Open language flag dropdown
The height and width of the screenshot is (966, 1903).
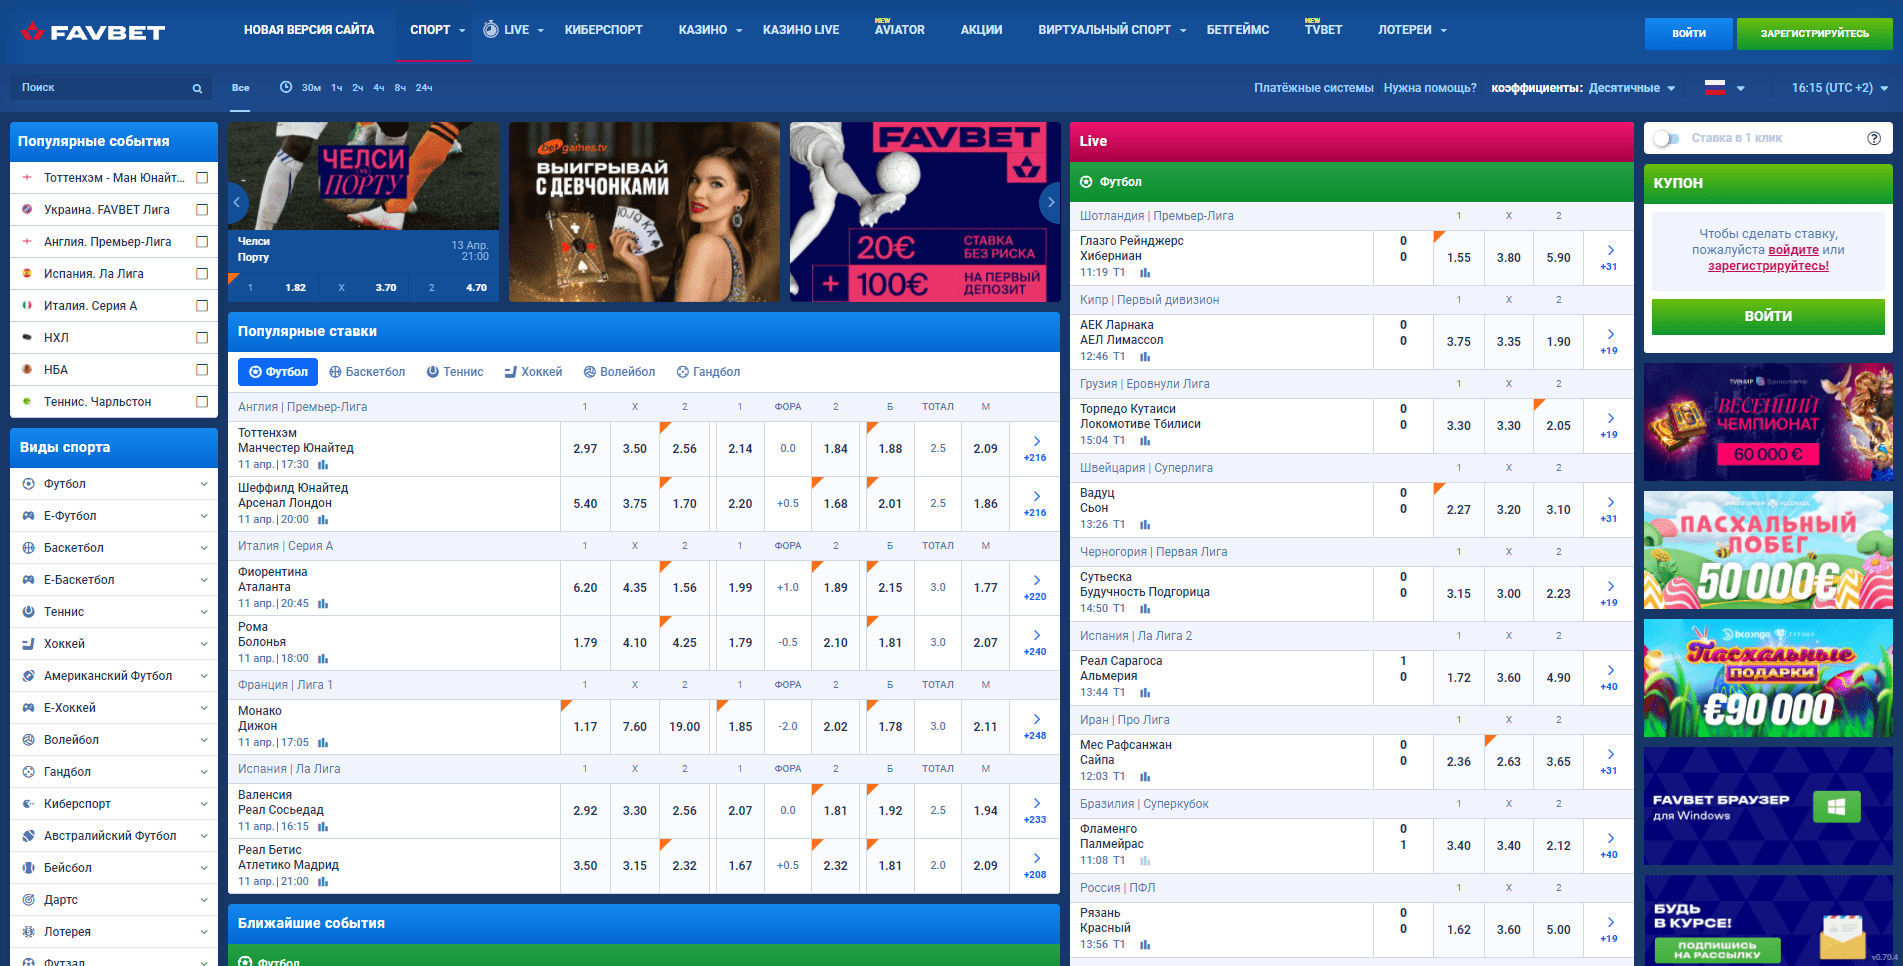point(1725,88)
